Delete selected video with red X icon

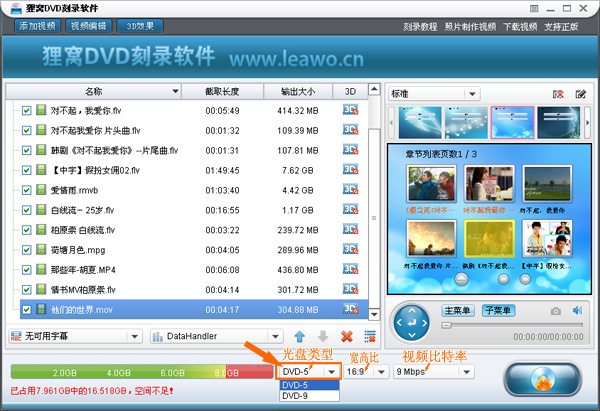(347, 336)
